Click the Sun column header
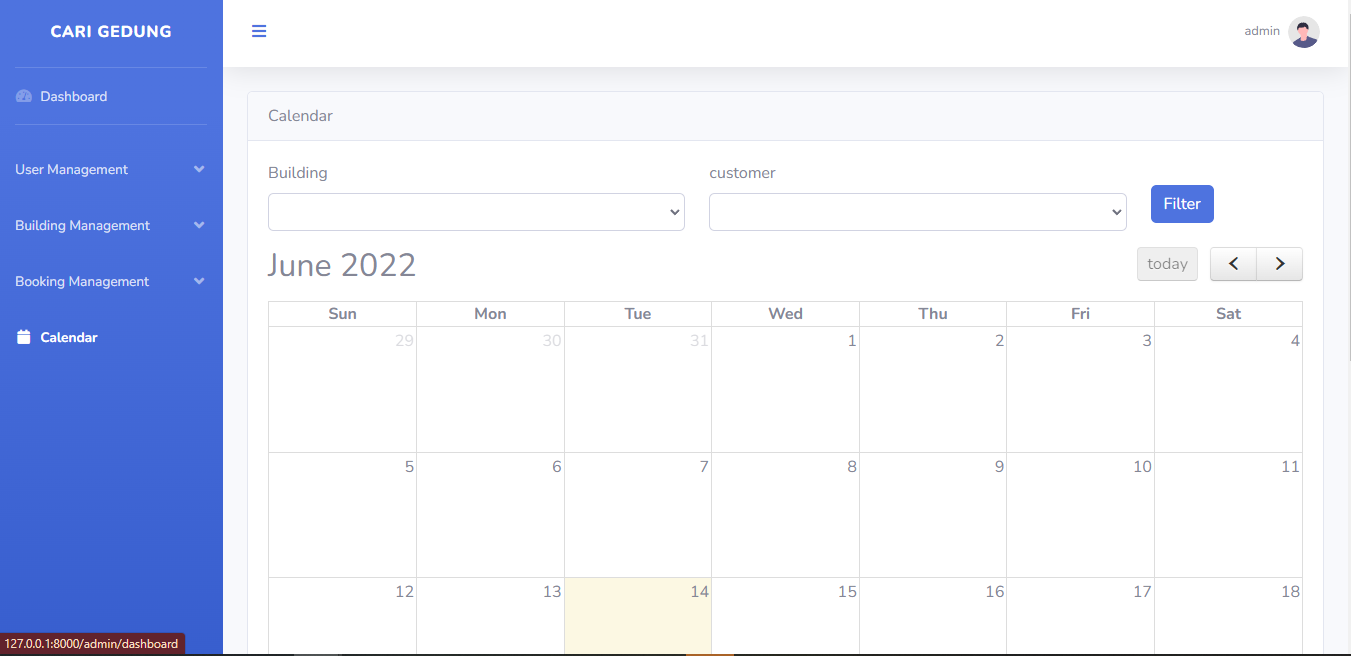1351x656 pixels. pyautogui.click(x=342, y=314)
